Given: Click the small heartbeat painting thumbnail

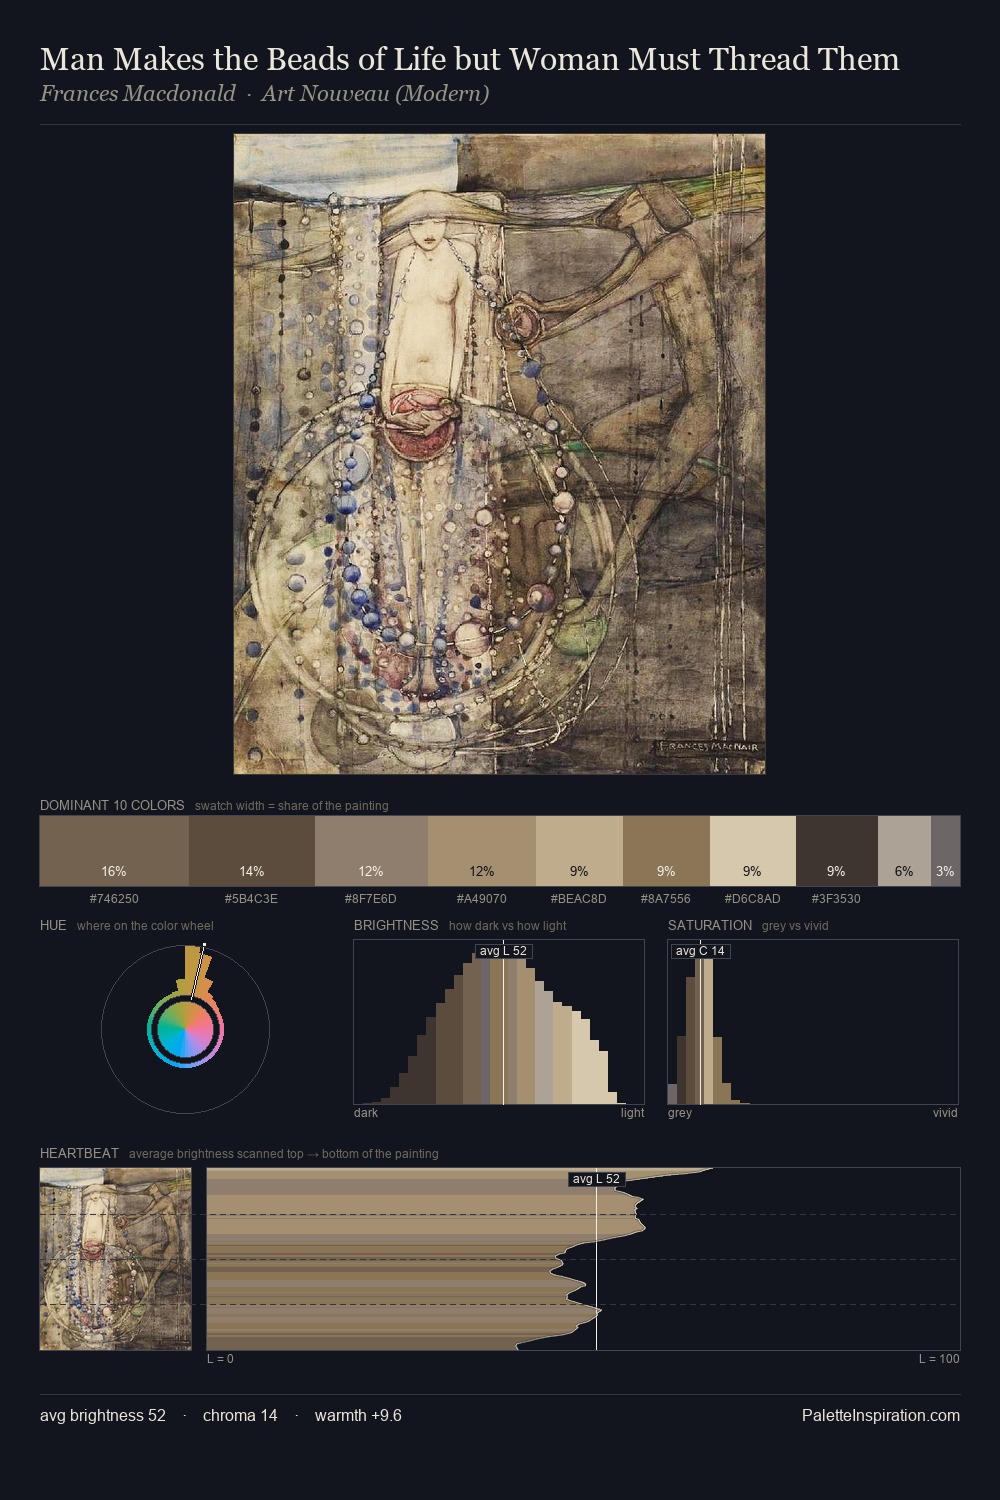Looking at the screenshot, I should click(115, 1259).
